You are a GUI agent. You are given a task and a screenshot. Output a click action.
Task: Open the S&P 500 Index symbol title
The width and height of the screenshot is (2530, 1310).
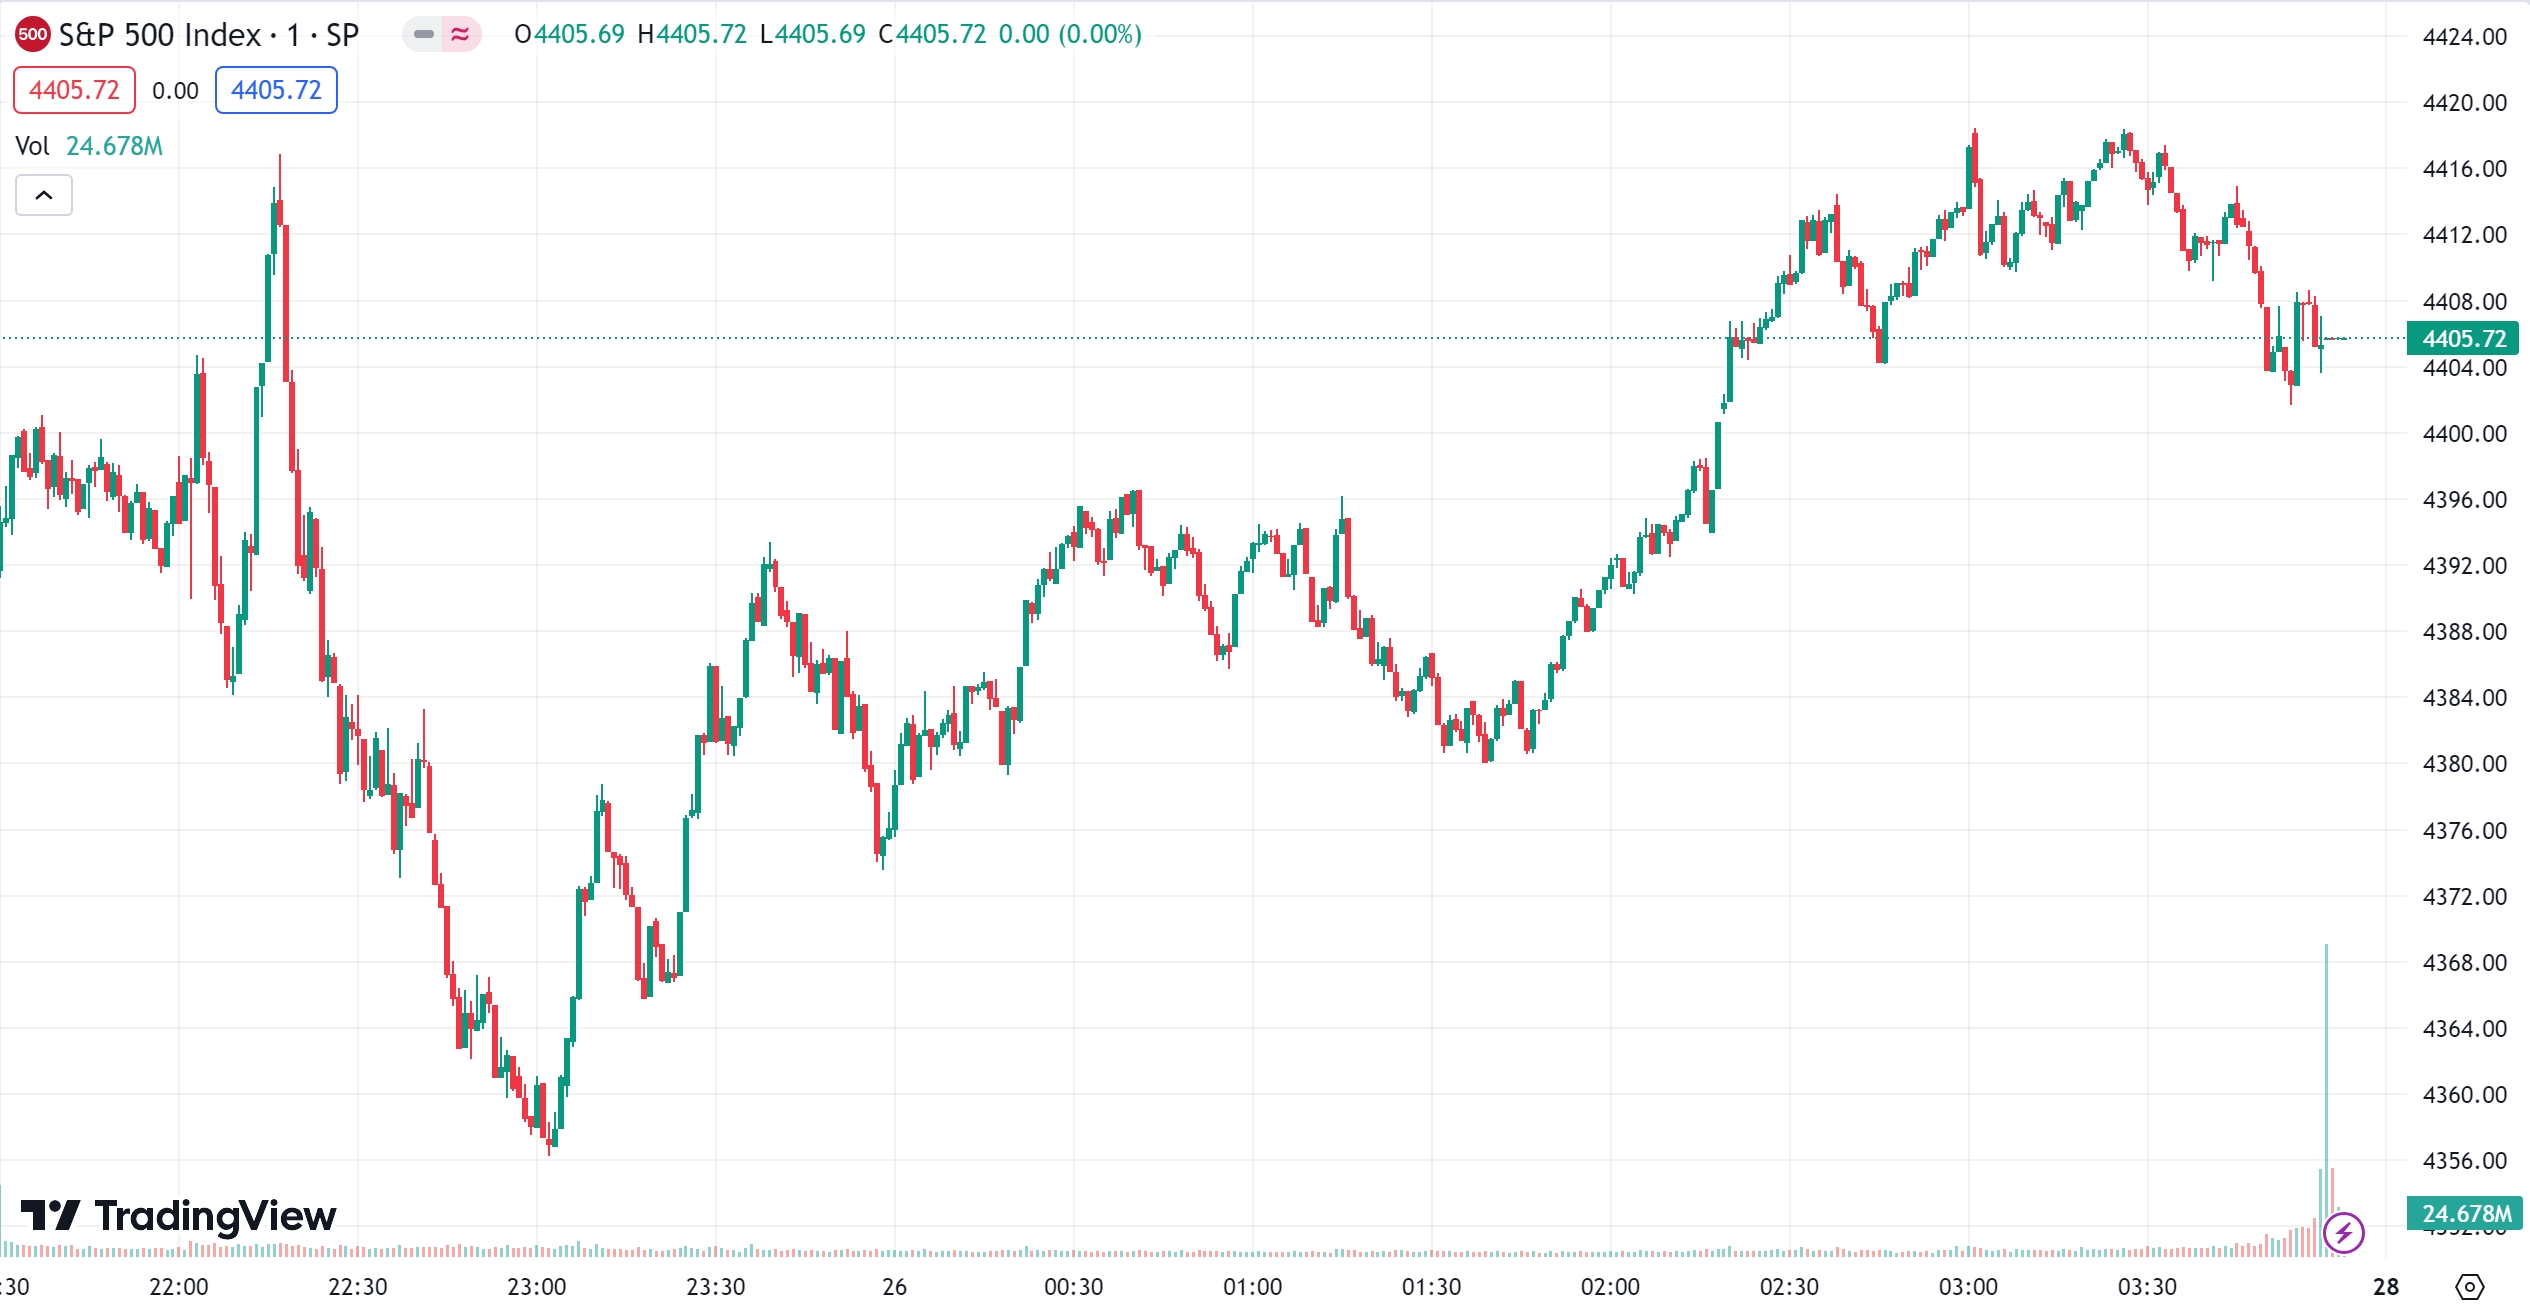[x=208, y=35]
